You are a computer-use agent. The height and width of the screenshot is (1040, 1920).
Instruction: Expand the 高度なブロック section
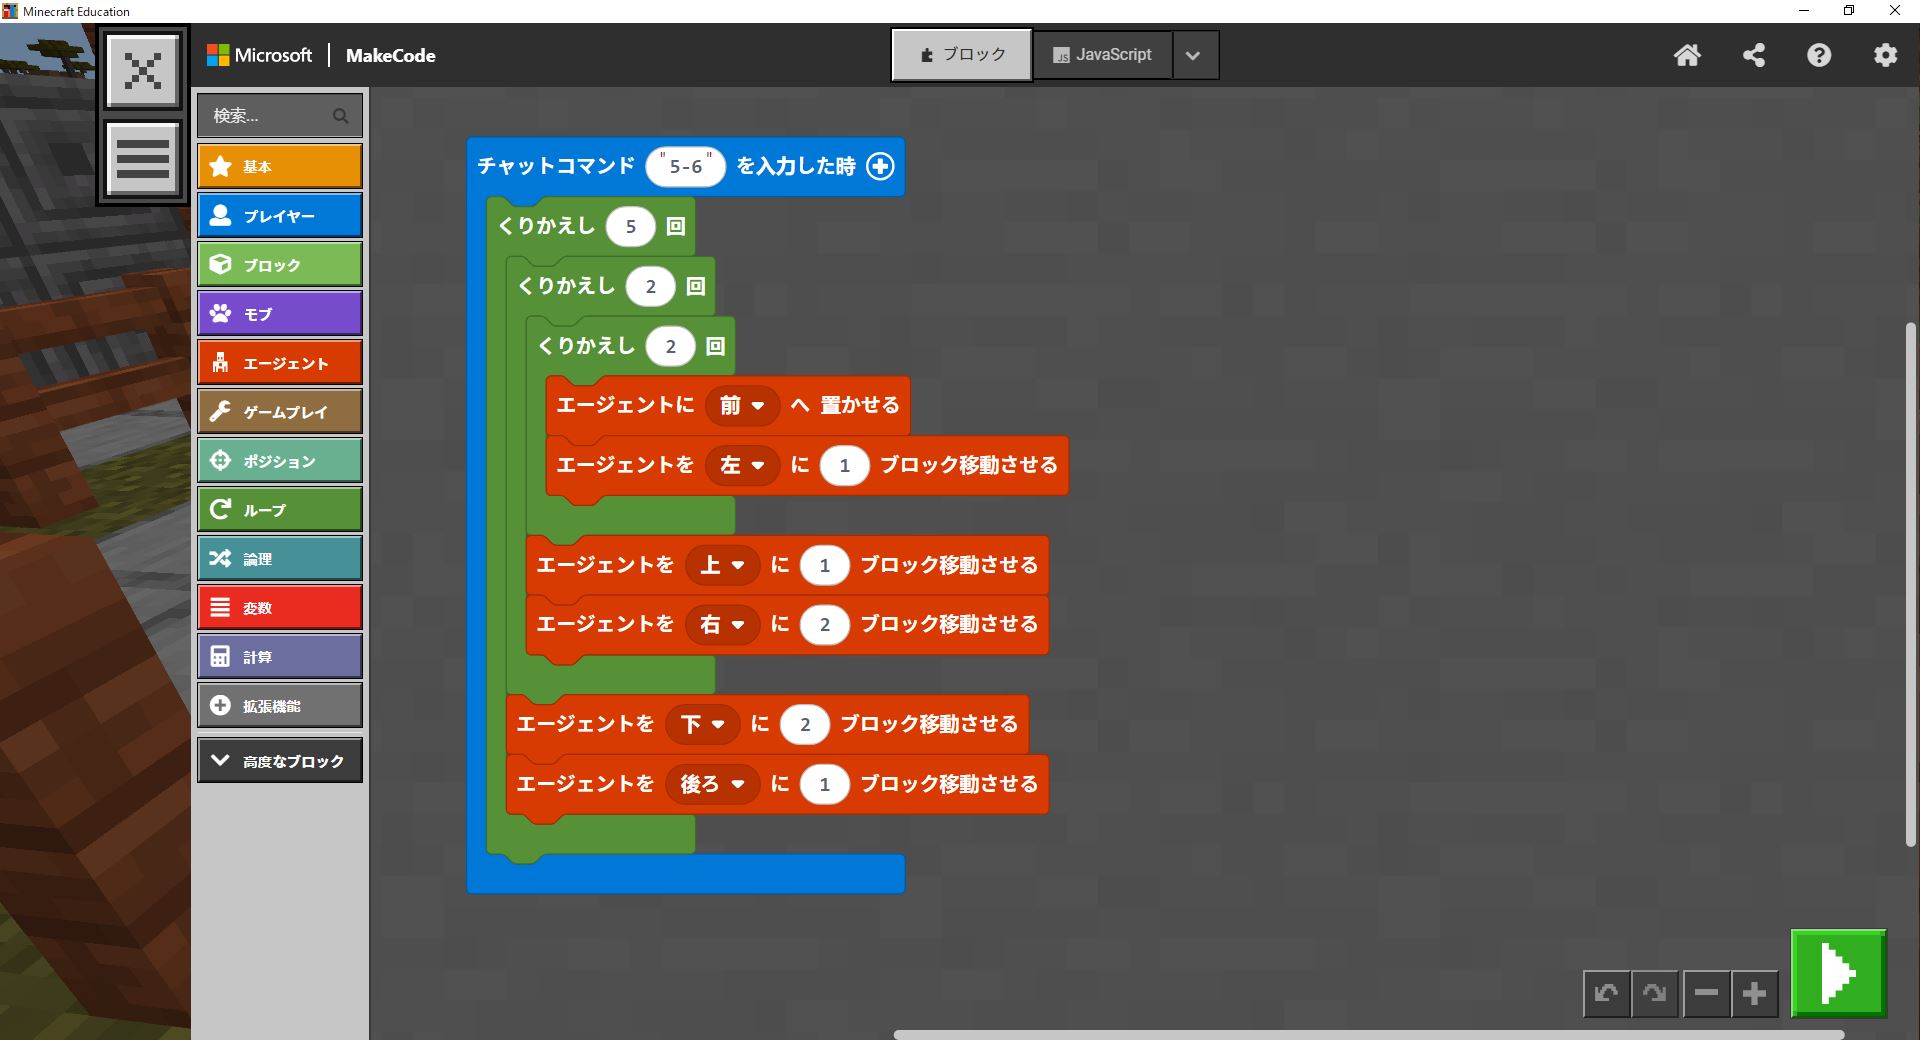(279, 761)
